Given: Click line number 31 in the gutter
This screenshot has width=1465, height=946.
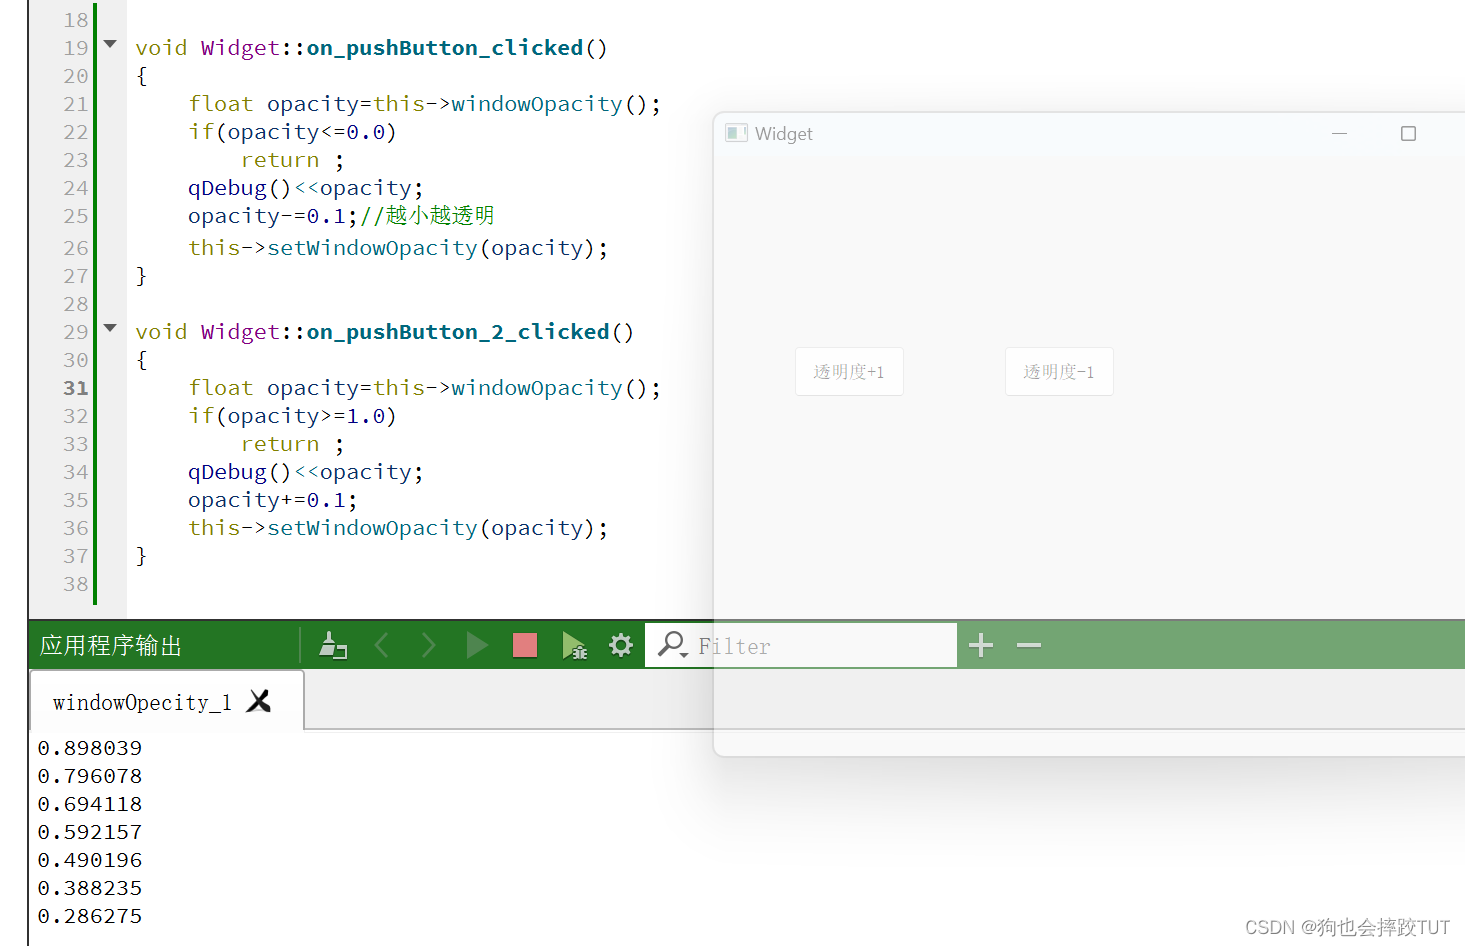Looking at the screenshot, I should tap(76, 388).
